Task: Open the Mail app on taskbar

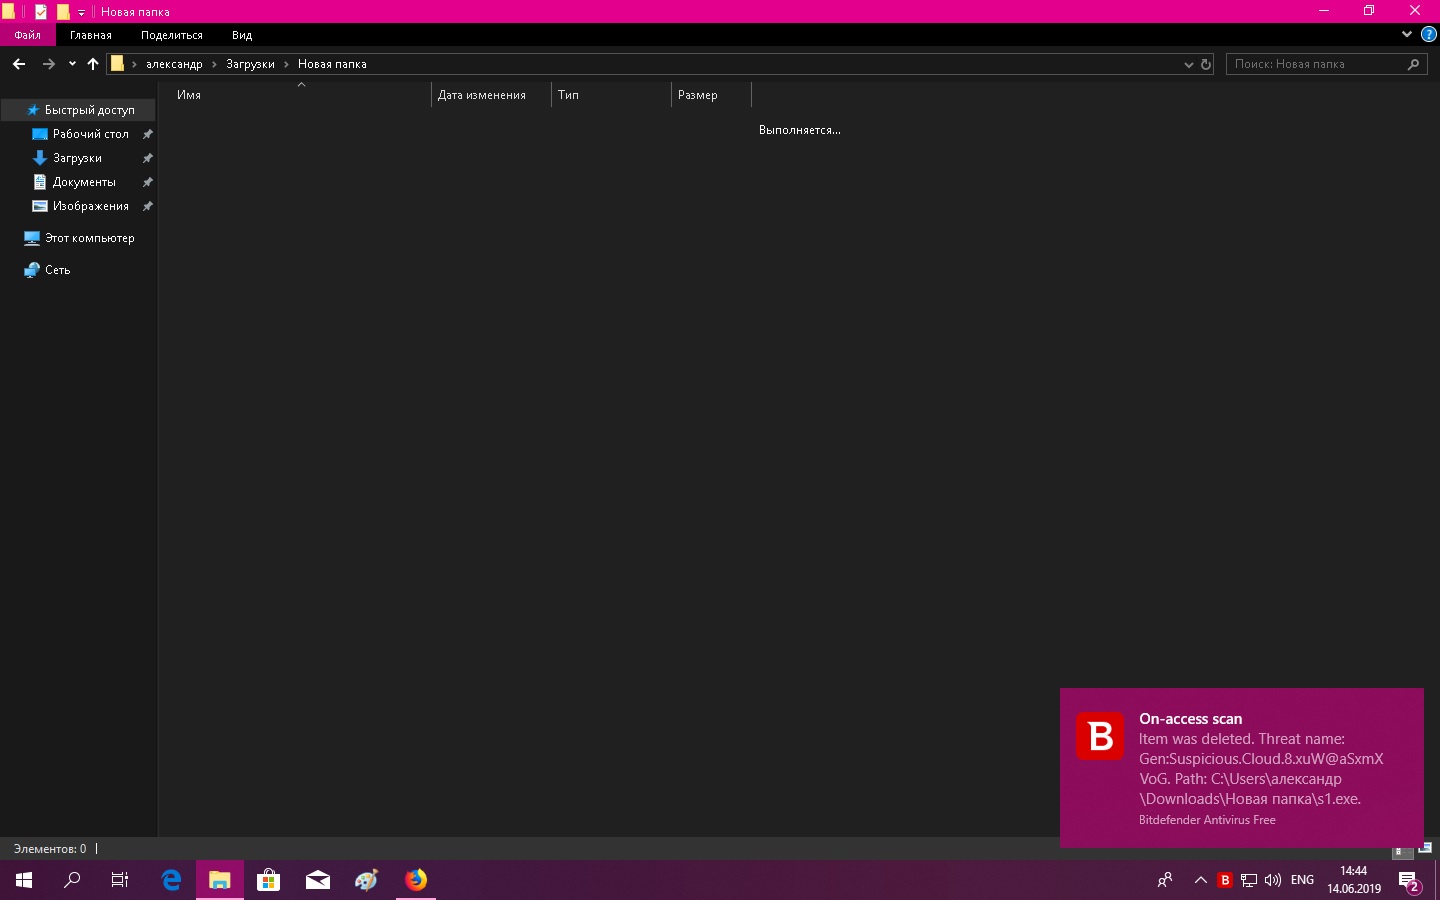Action: point(318,880)
